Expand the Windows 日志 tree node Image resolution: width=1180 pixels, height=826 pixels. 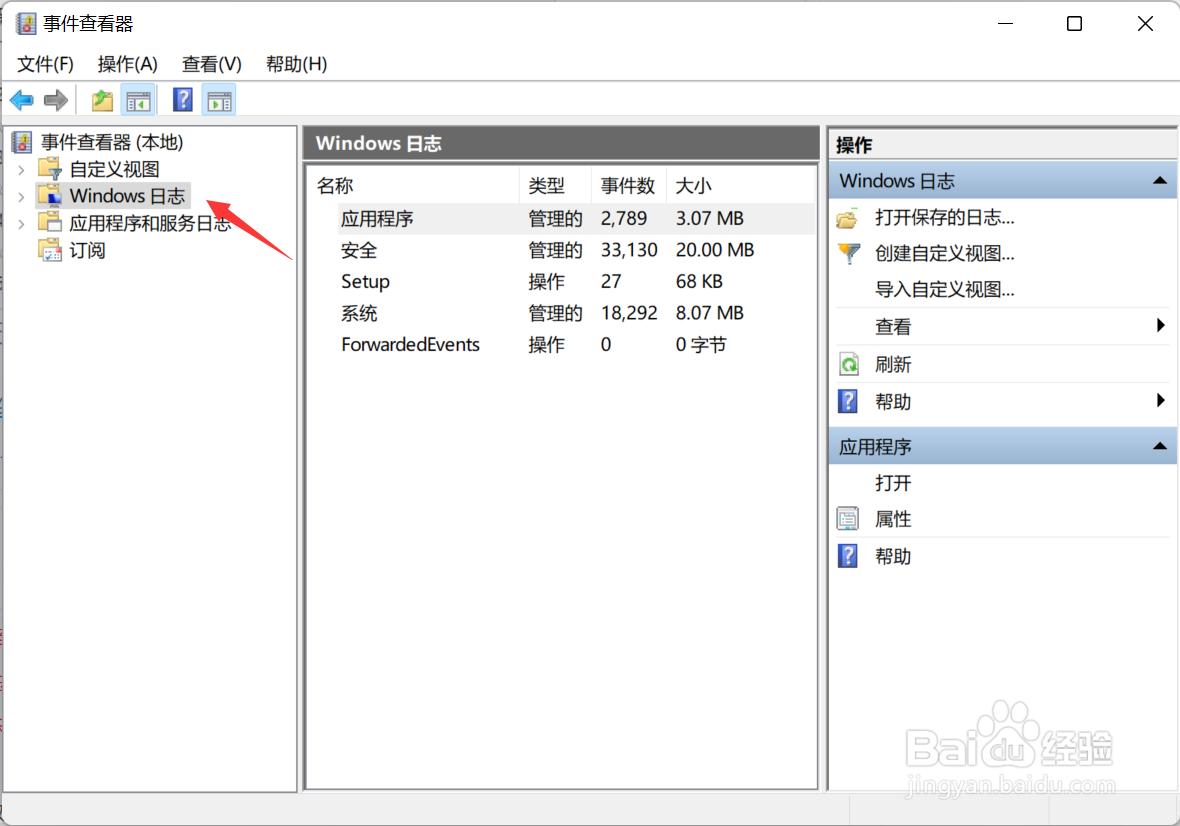point(22,197)
